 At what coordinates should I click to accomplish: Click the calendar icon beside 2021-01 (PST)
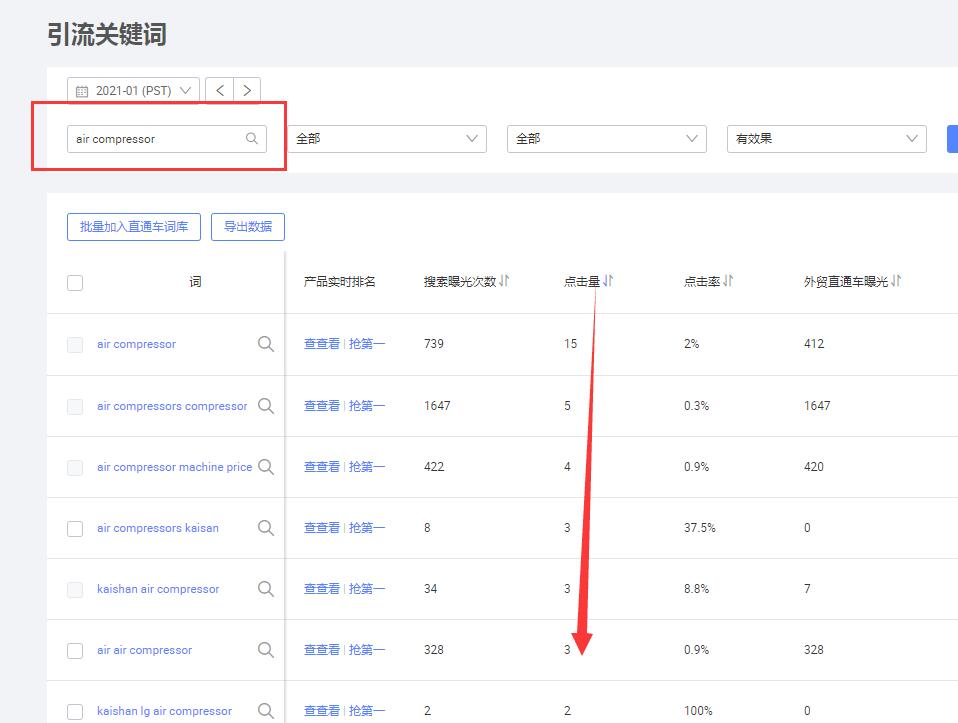[83, 90]
